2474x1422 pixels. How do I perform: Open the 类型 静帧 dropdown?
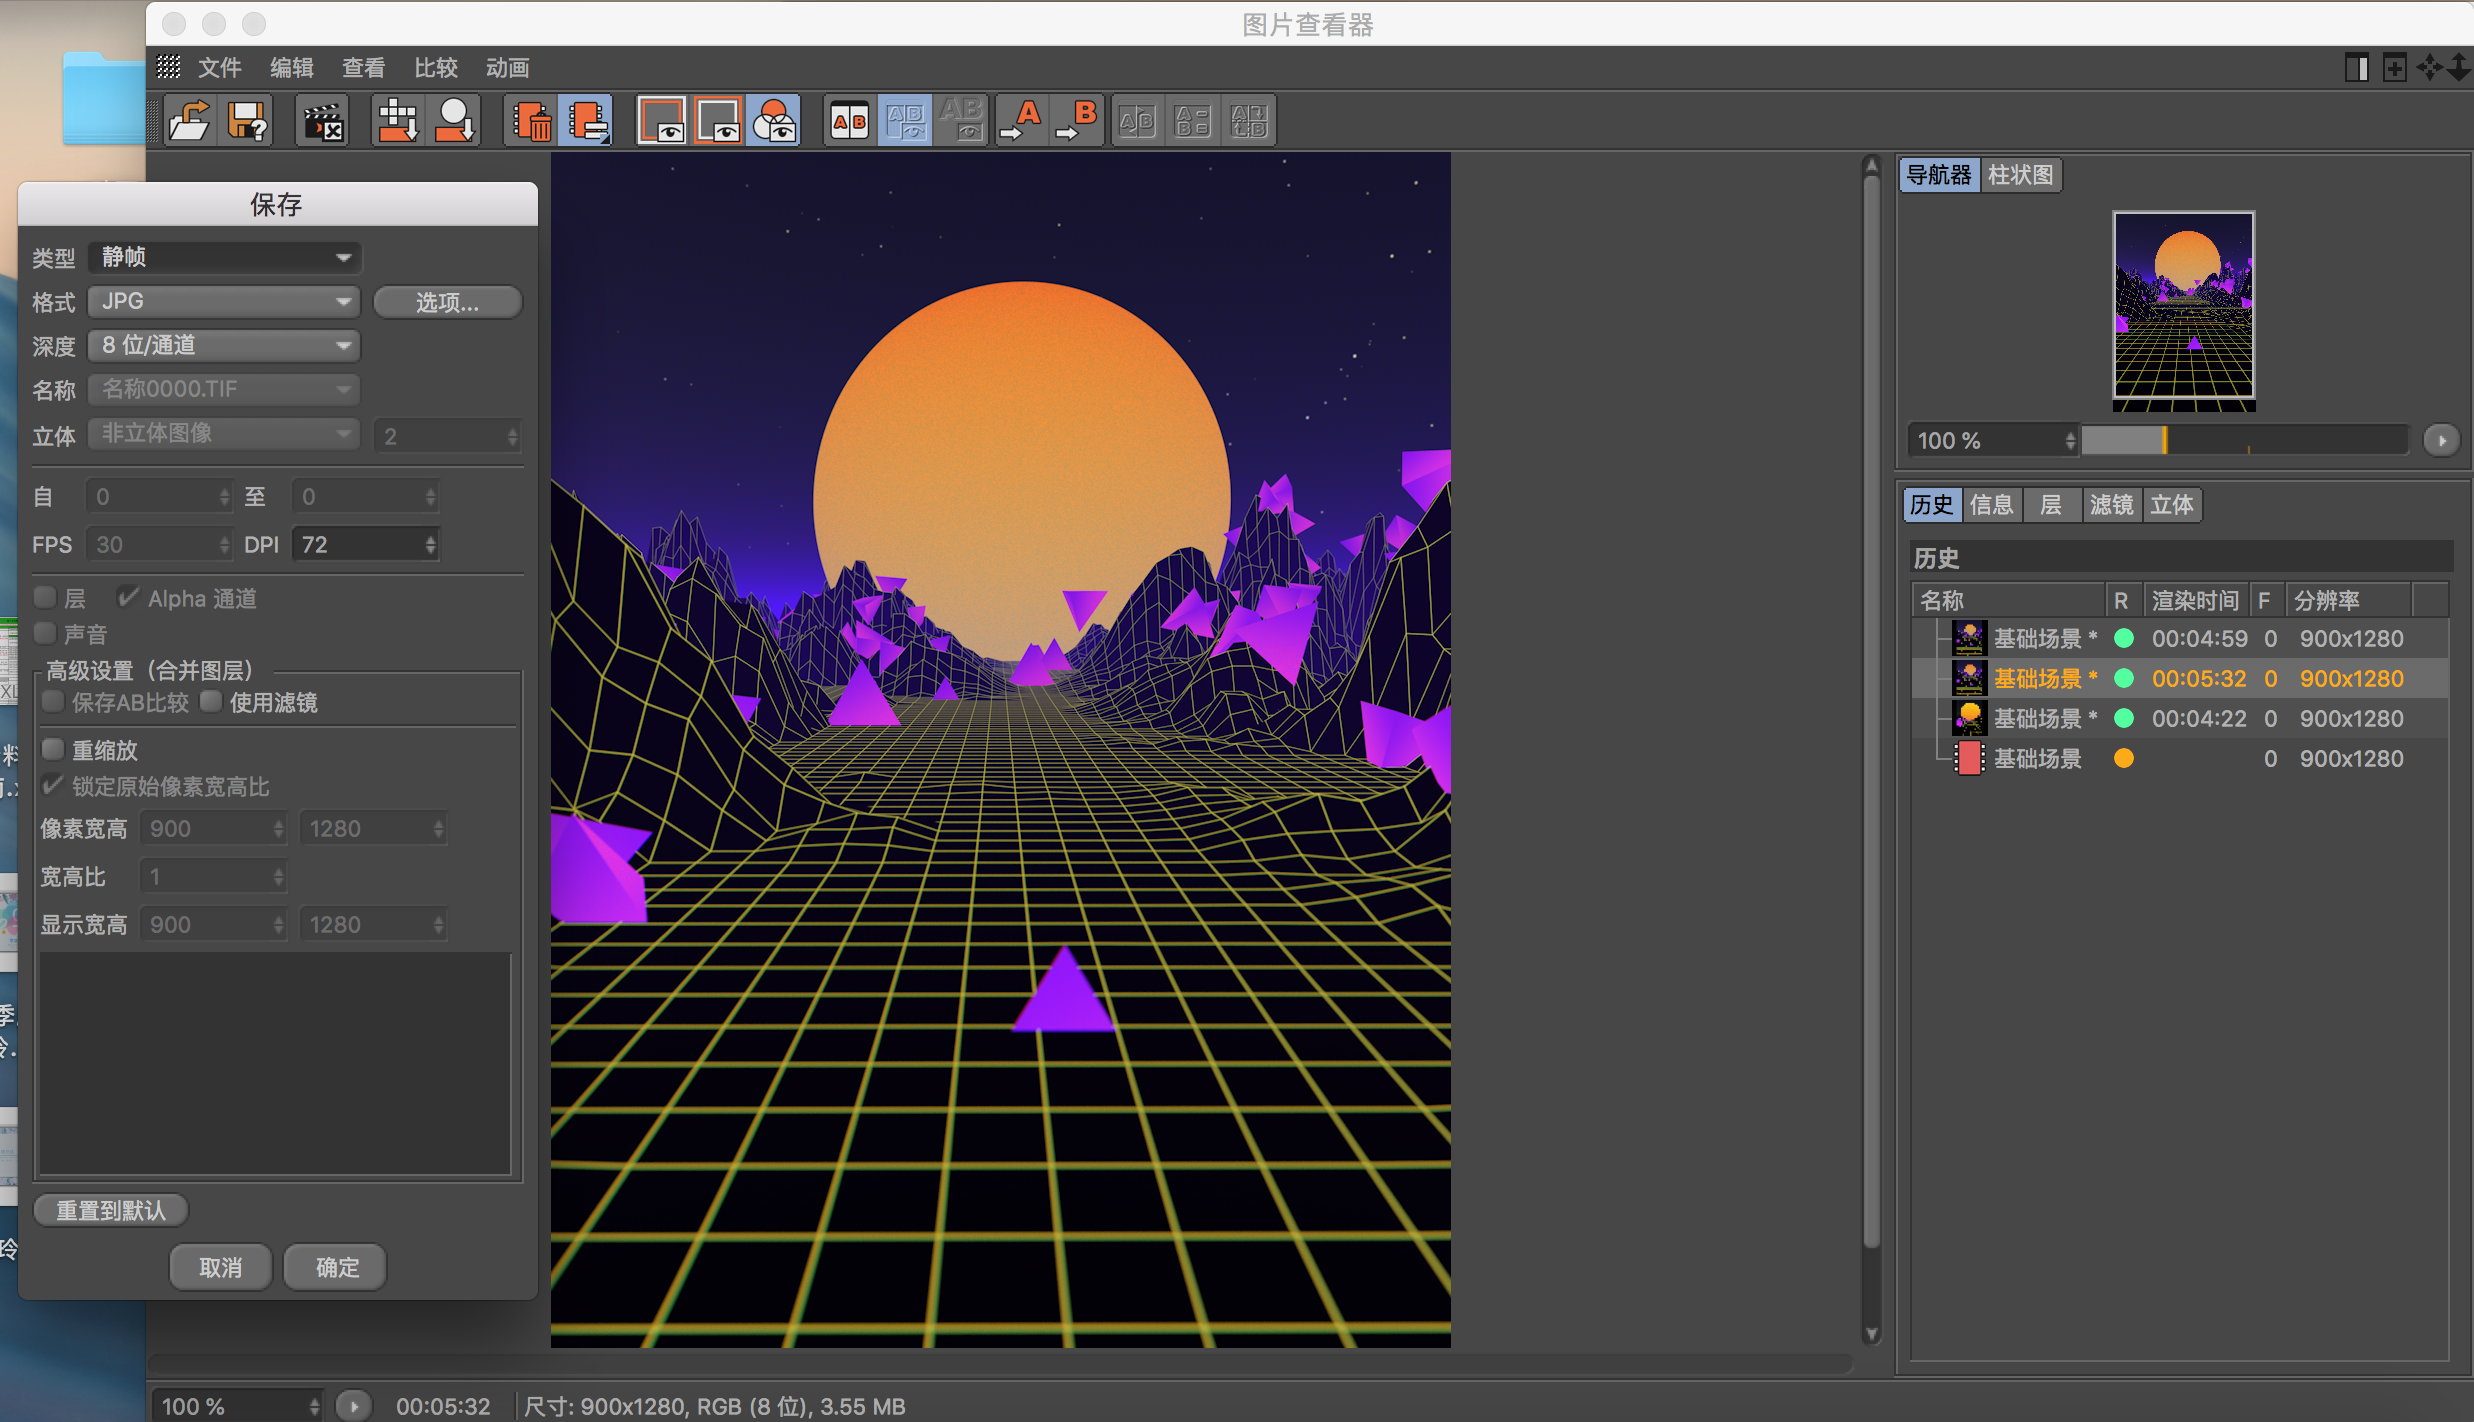click(224, 257)
